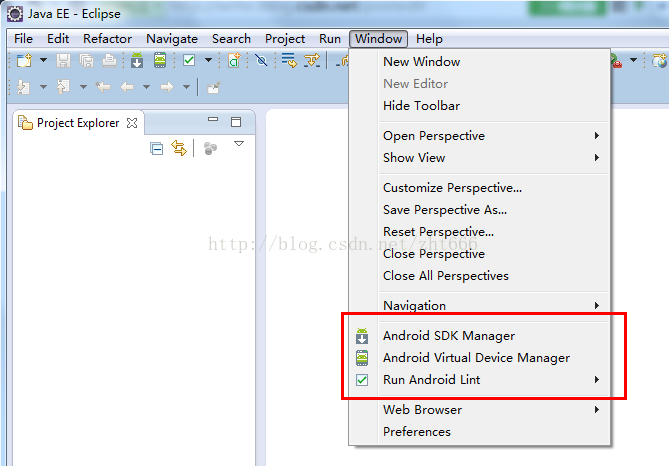Viewport: 669px width, 466px height.
Task: Click the Forward navigation arrow in the toolbar
Action: 167,87
